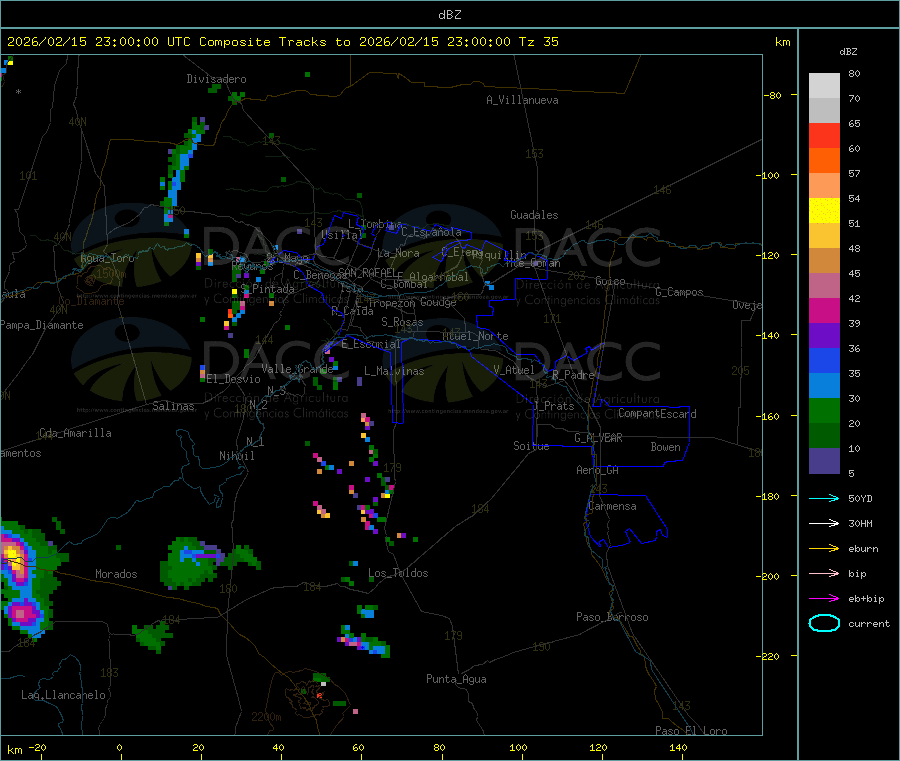Click the 'Punta_Agua' map label
This screenshot has width=900, height=761.
point(456,679)
